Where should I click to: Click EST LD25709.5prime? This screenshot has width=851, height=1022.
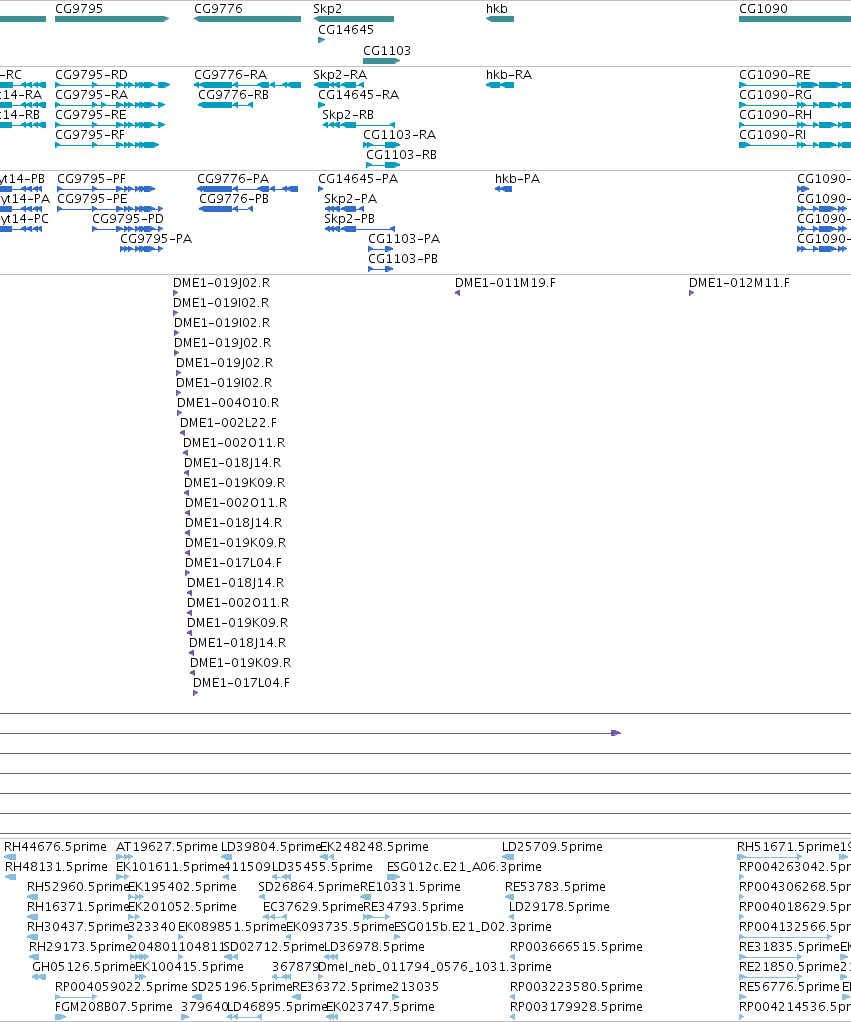[552, 847]
